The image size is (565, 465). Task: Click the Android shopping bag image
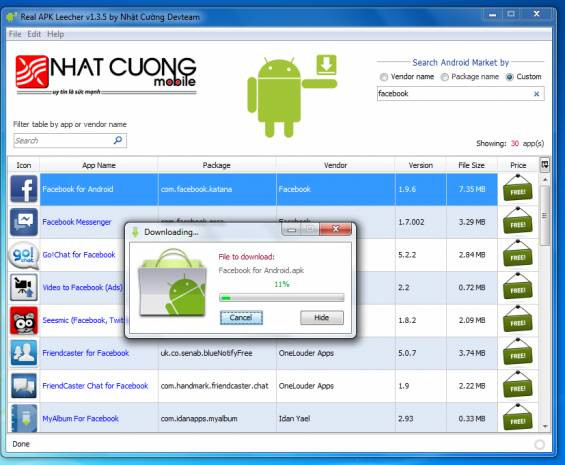click(173, 283)
